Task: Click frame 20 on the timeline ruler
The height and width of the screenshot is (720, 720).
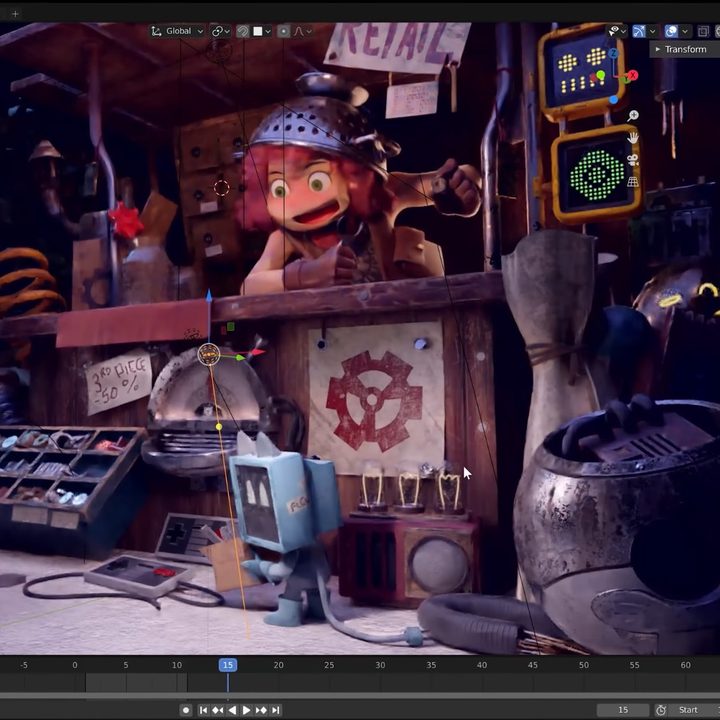Action: point(278,665)
